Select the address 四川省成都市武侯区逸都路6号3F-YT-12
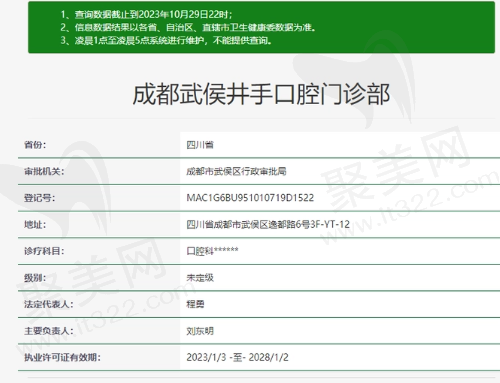 coord(268,224)
